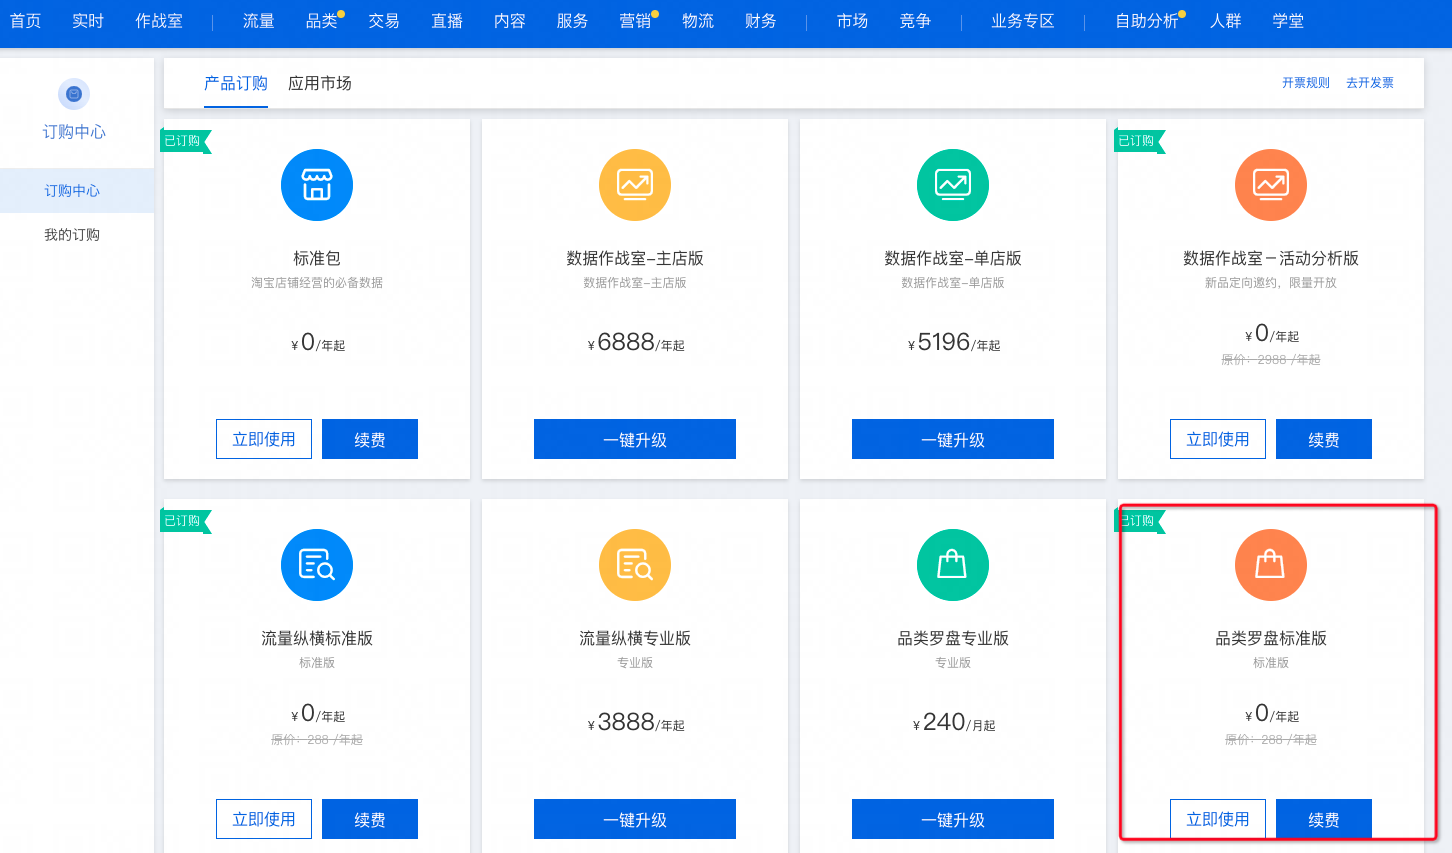Open 市场 in top navigation
The width and height of the screenshot is (1452, 853).
(x=852, y=21)
